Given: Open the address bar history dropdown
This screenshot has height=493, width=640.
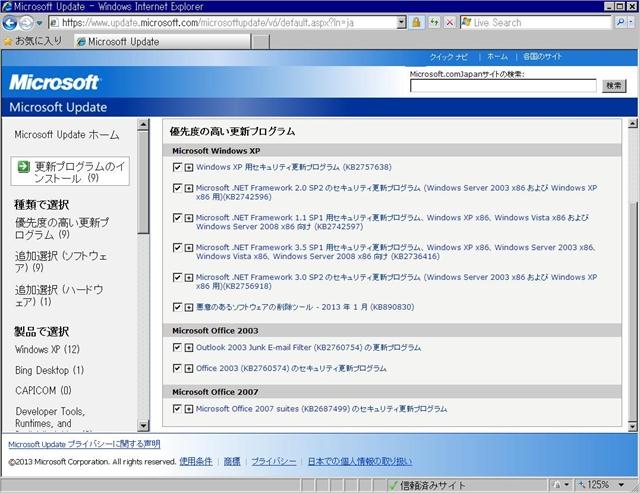Looking at the screenshot, I should (x=402, y=22).
